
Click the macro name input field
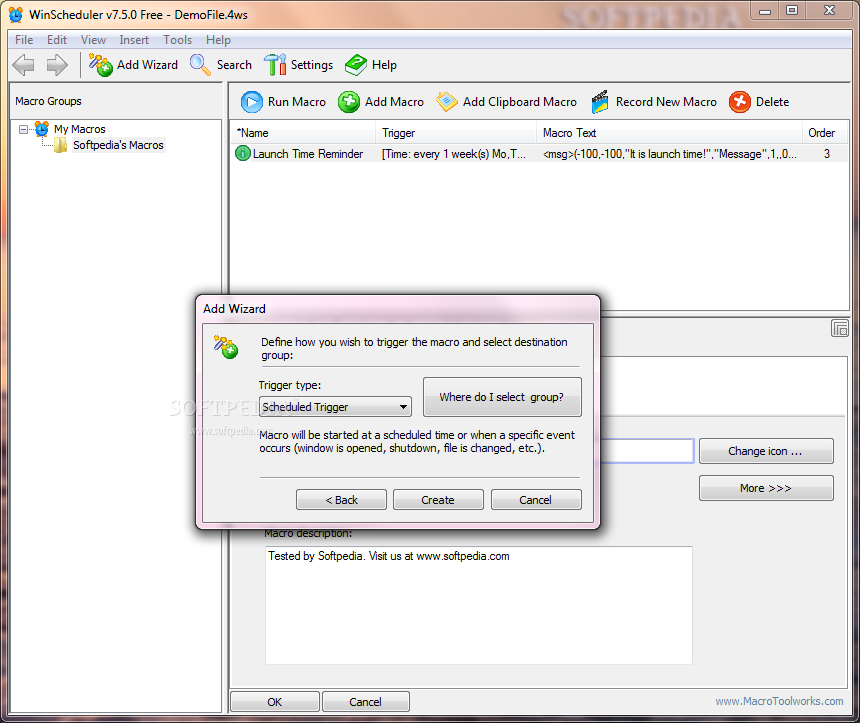point(647,451)
